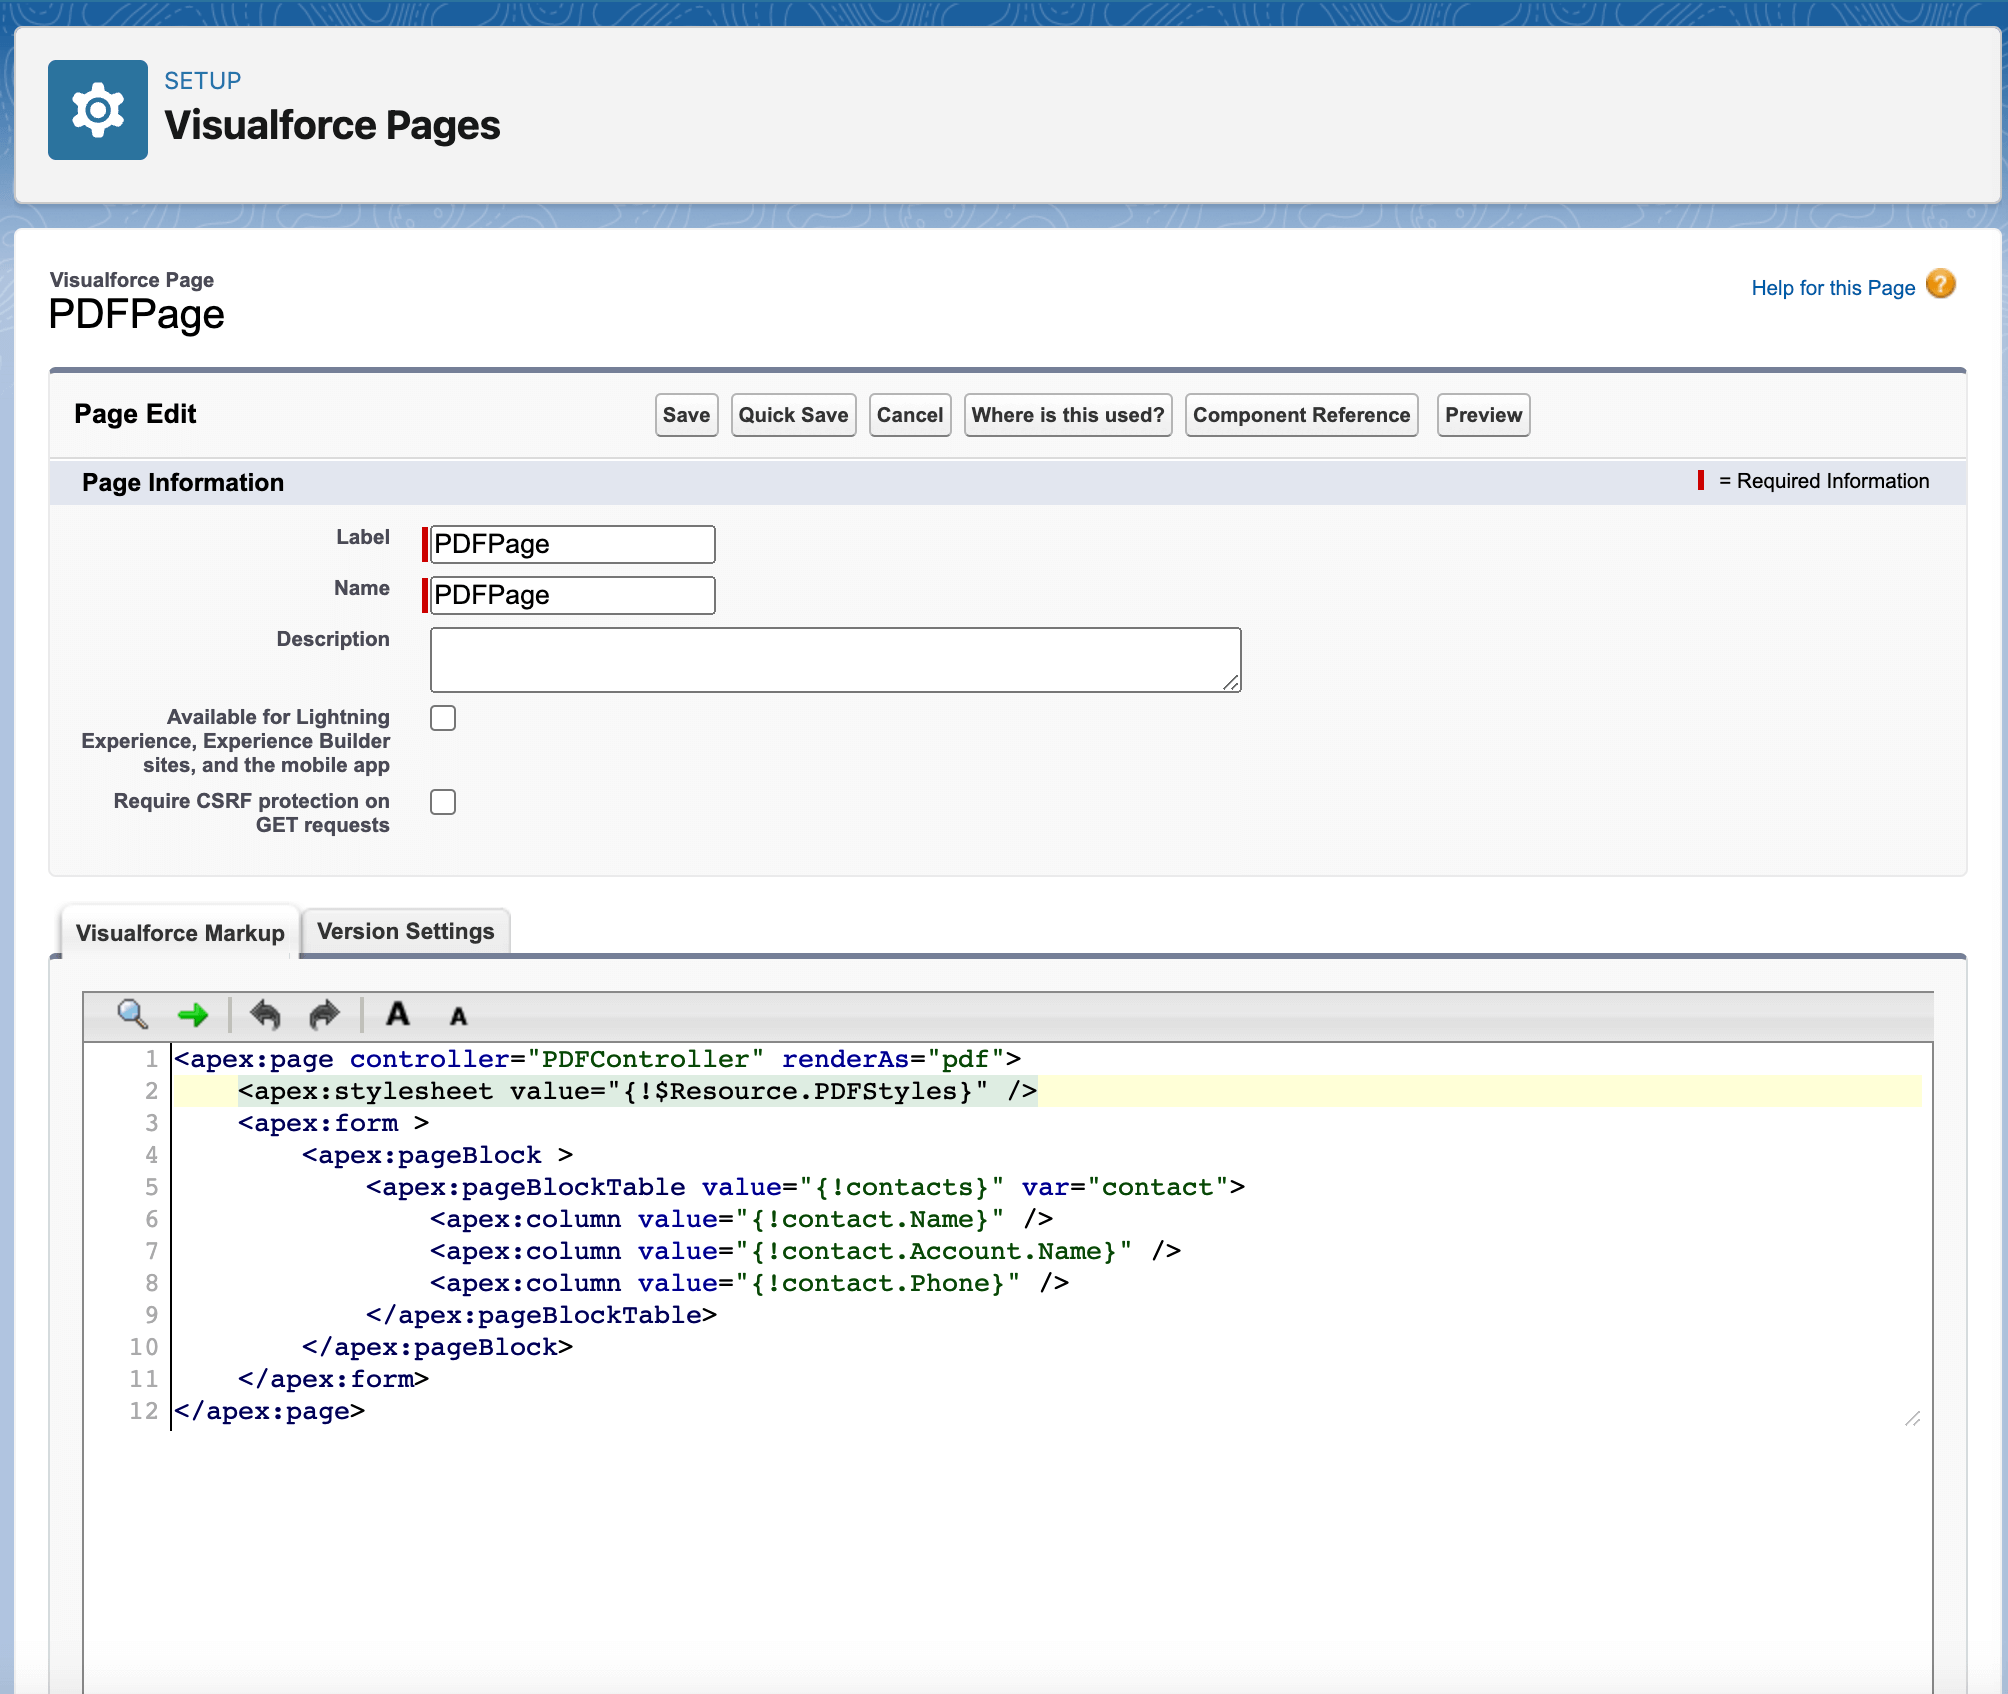This screenshot has width=2008, height=1694.
Task: Switch to the Version Settings tab
Action: click(405, 931)
